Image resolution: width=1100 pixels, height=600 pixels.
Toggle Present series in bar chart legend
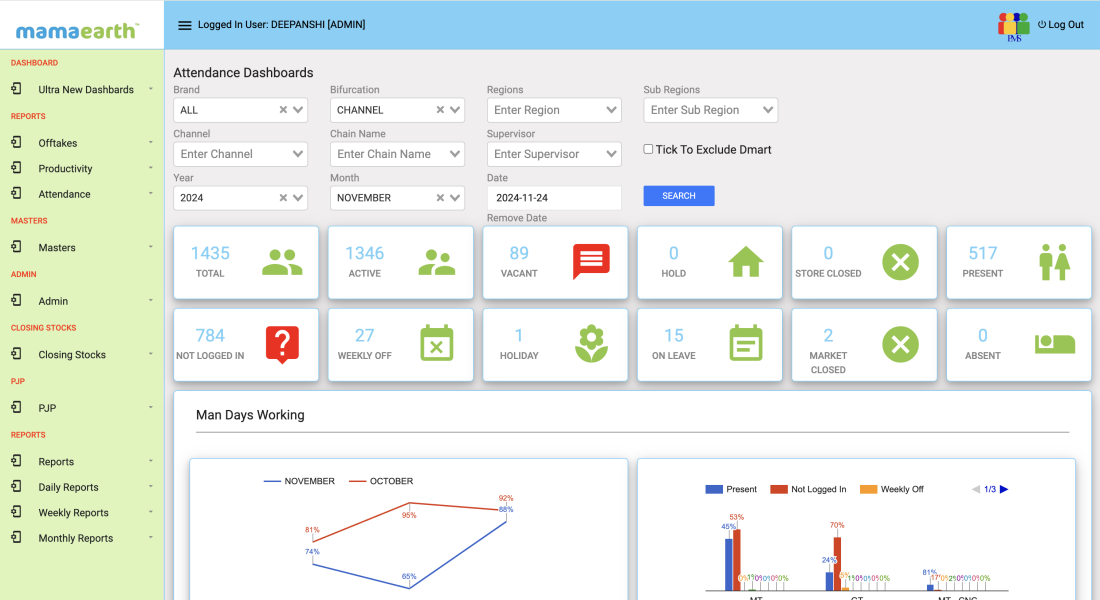point(731,489)
